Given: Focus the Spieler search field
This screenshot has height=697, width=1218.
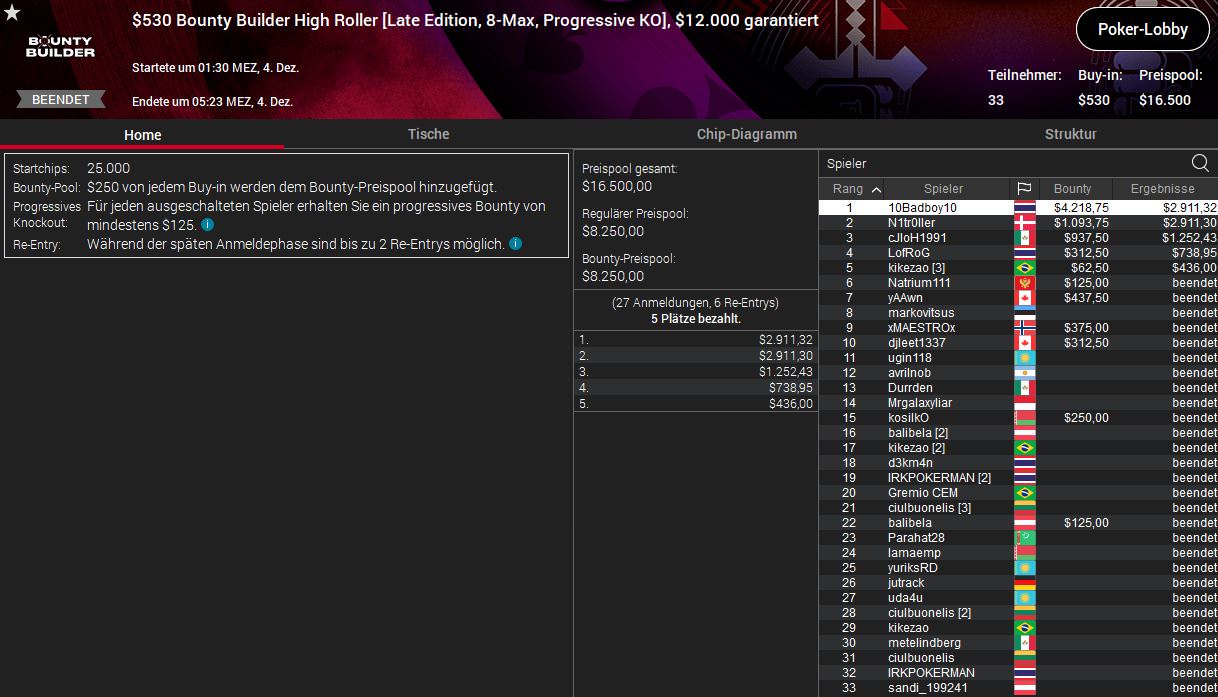Looking at the screenshot, I should (x=1000, y=164).
